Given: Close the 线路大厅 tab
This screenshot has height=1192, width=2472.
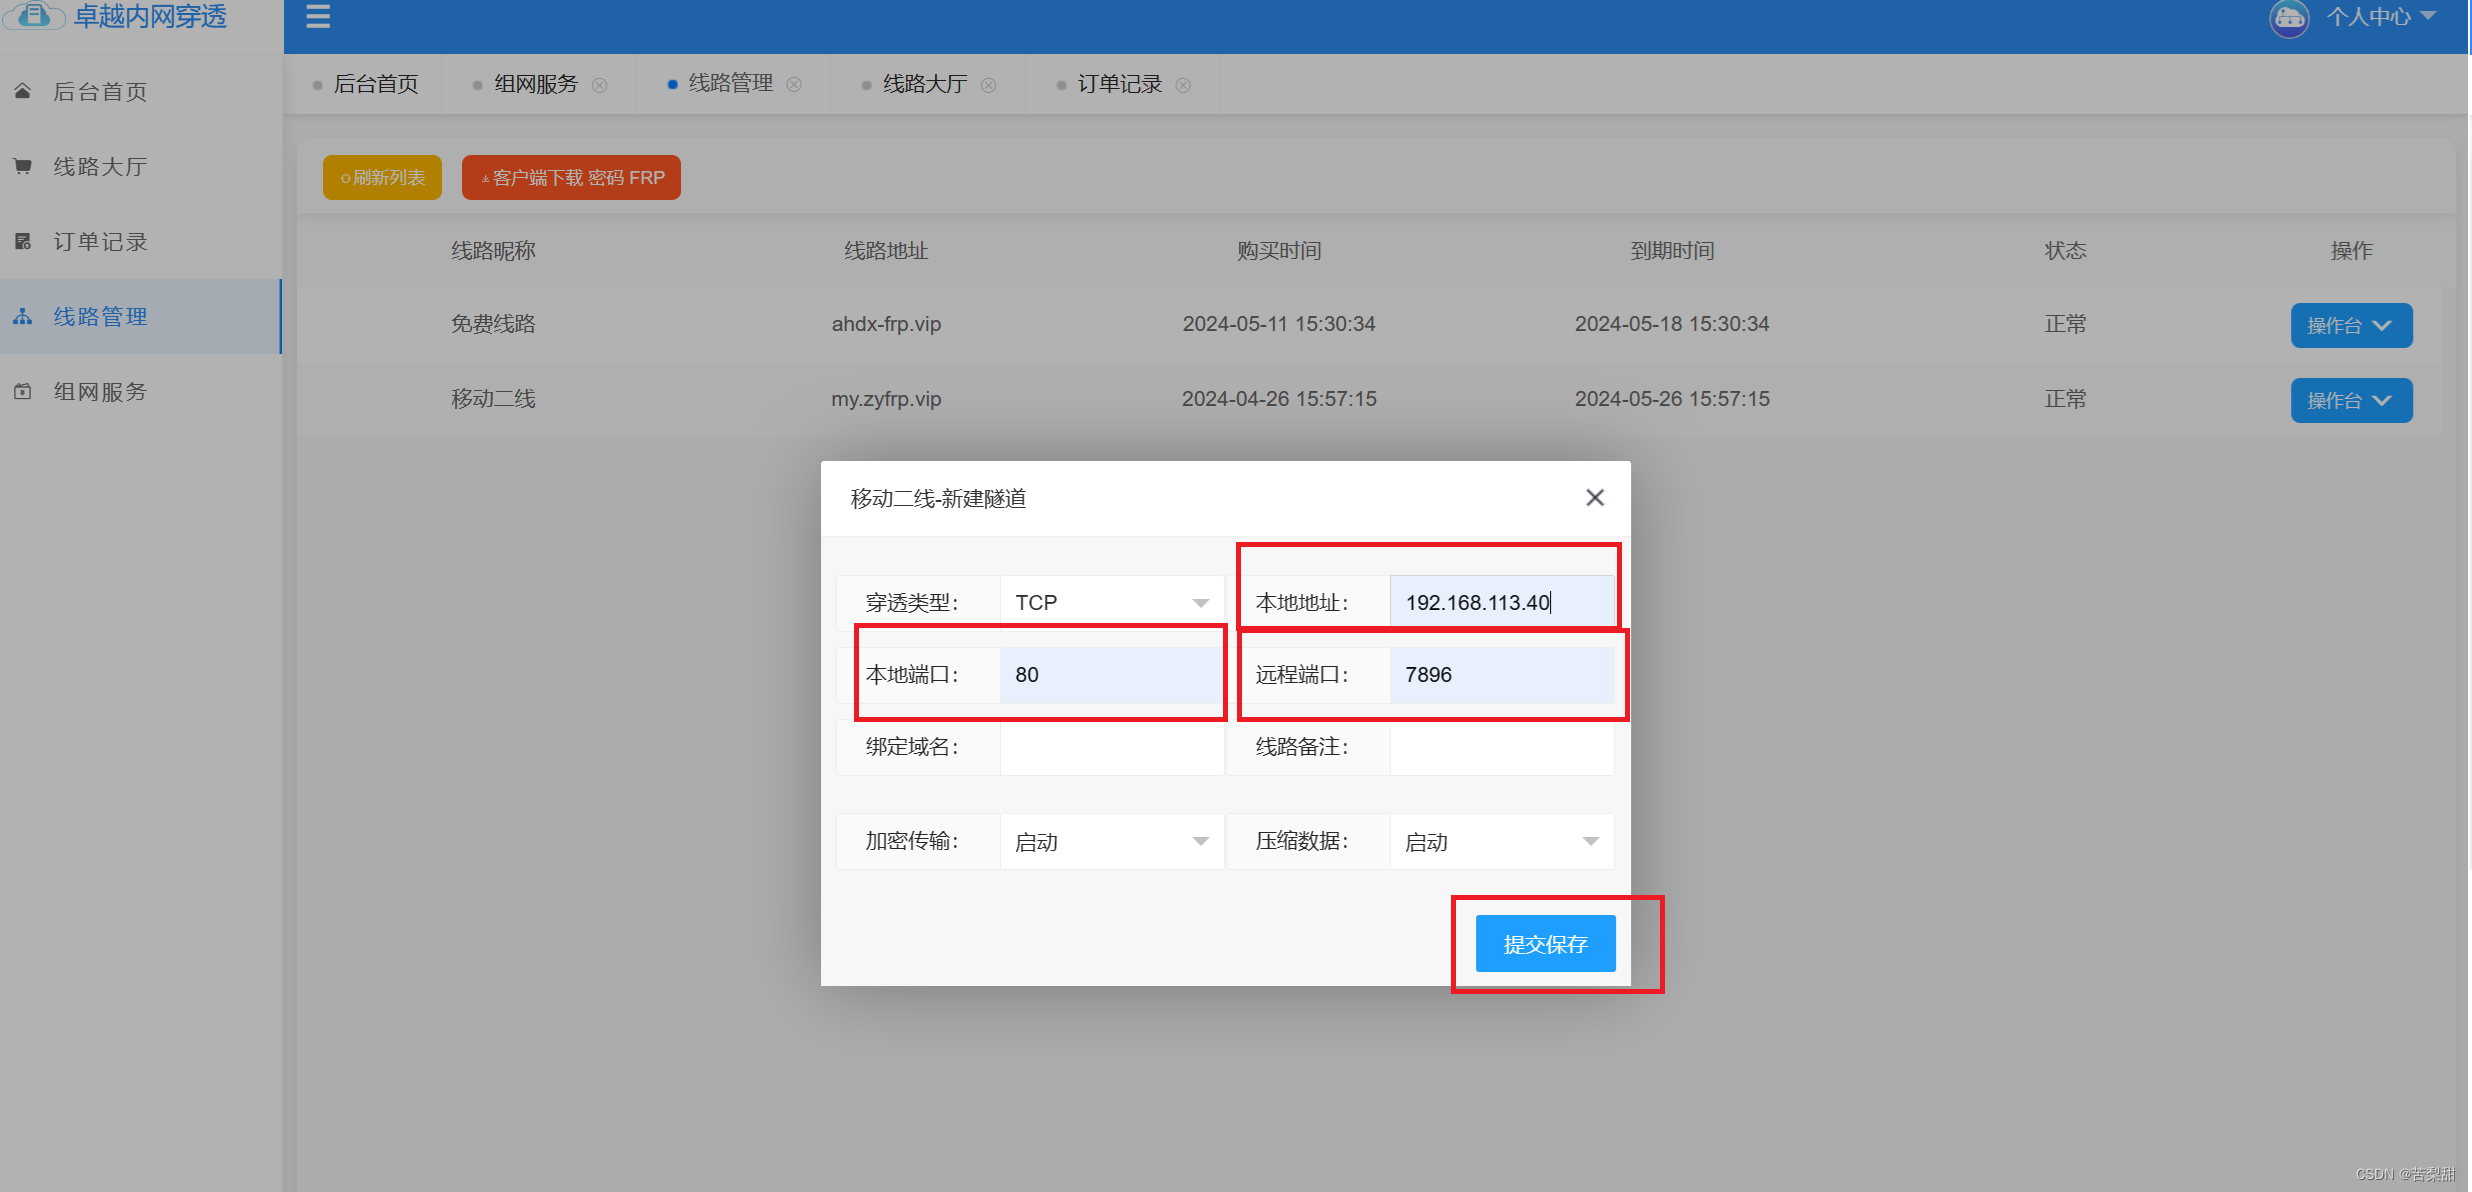Looking at the screenshot, I should 989,85.
